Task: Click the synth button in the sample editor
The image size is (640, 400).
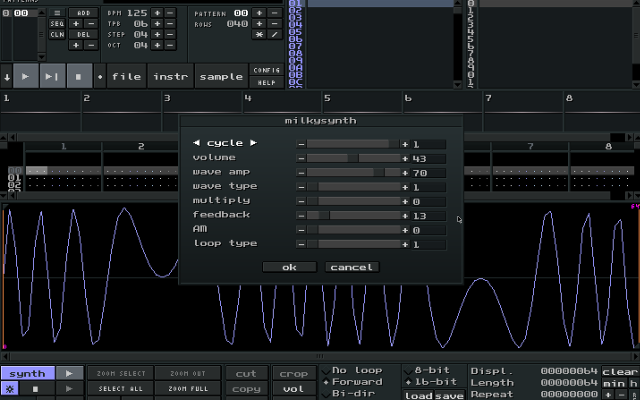Action: (27, 373)
